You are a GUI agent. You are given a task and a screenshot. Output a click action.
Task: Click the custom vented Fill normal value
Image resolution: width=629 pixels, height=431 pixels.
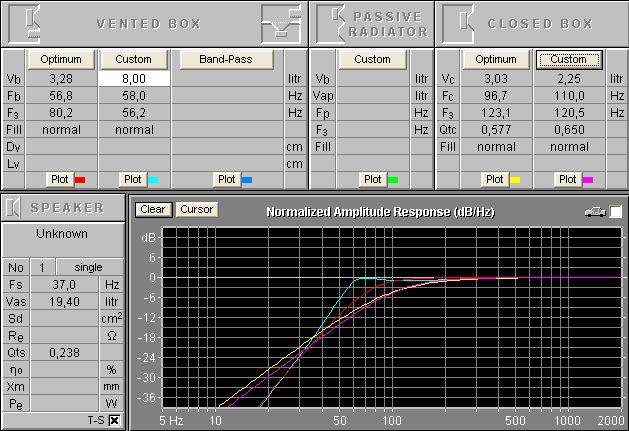[134, 130]
